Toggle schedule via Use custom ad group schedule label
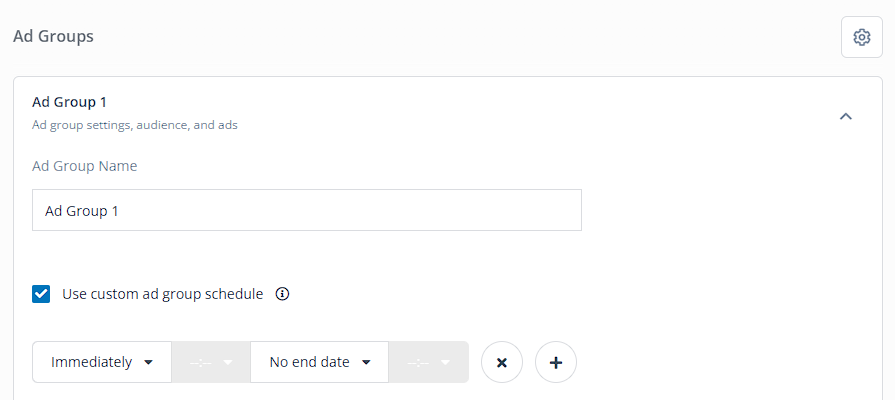 [163, 294]
